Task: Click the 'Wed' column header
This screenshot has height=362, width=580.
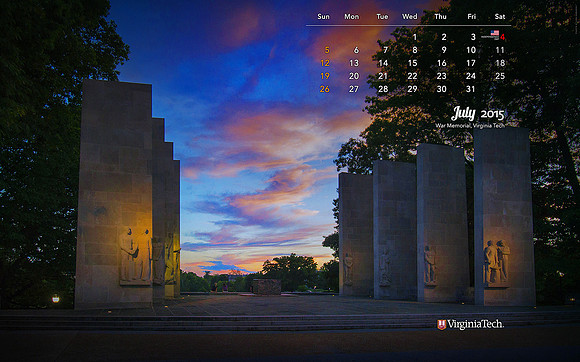Action: (410, 17)
